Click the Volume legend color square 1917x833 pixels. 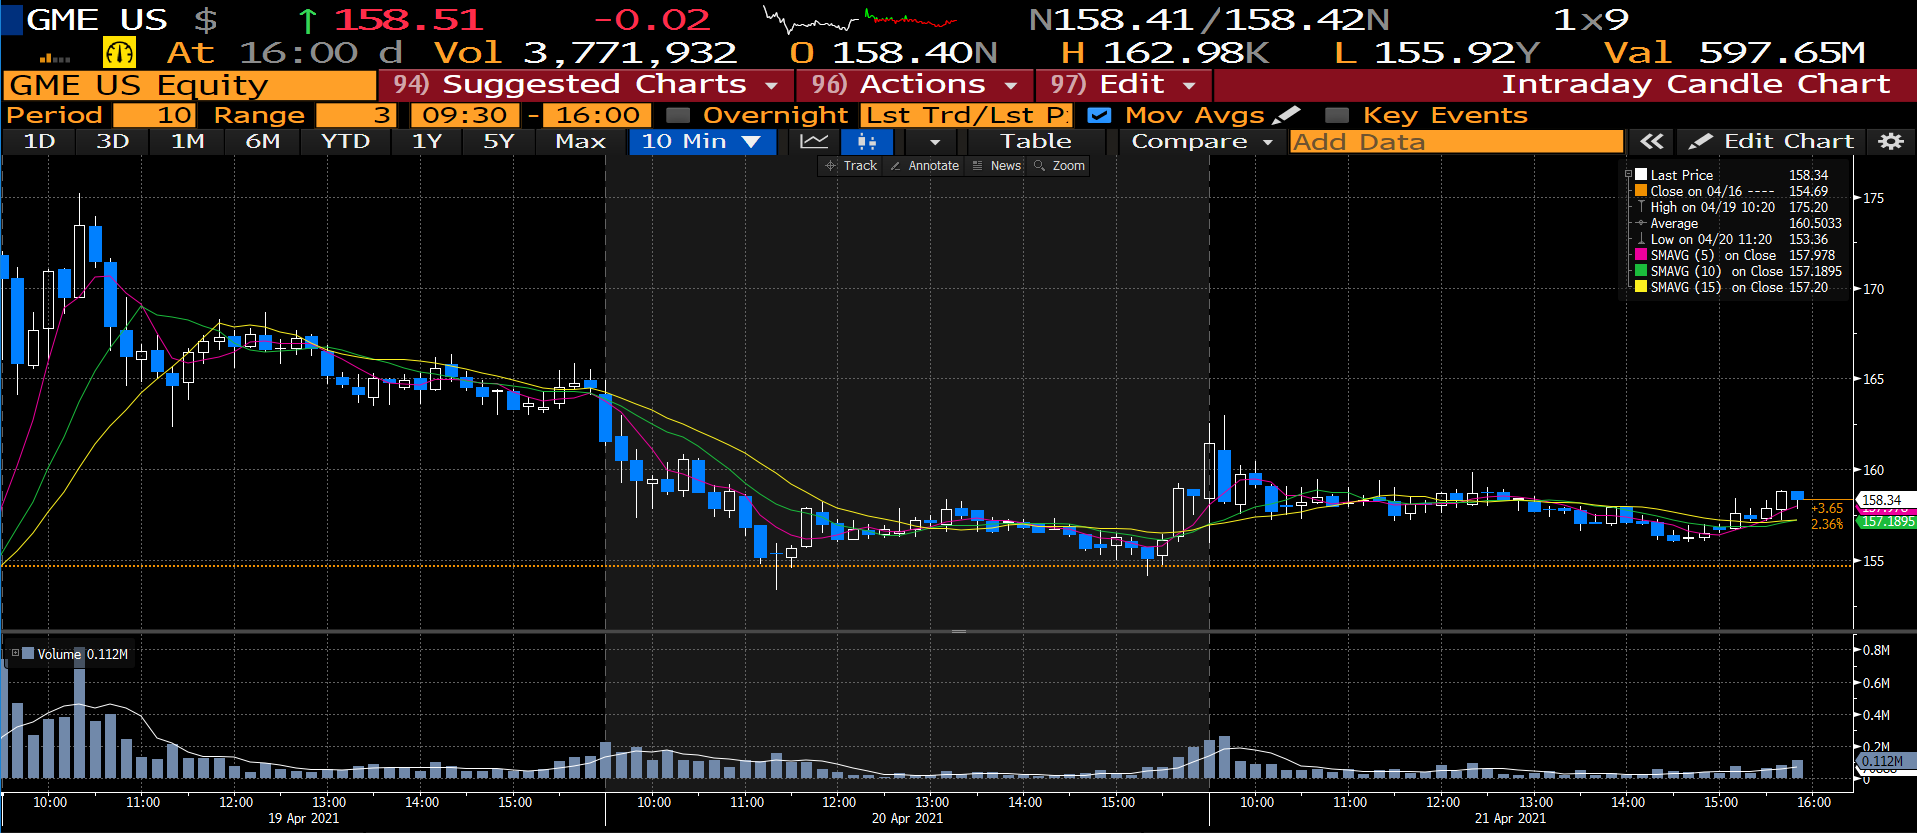pos(28,653)
